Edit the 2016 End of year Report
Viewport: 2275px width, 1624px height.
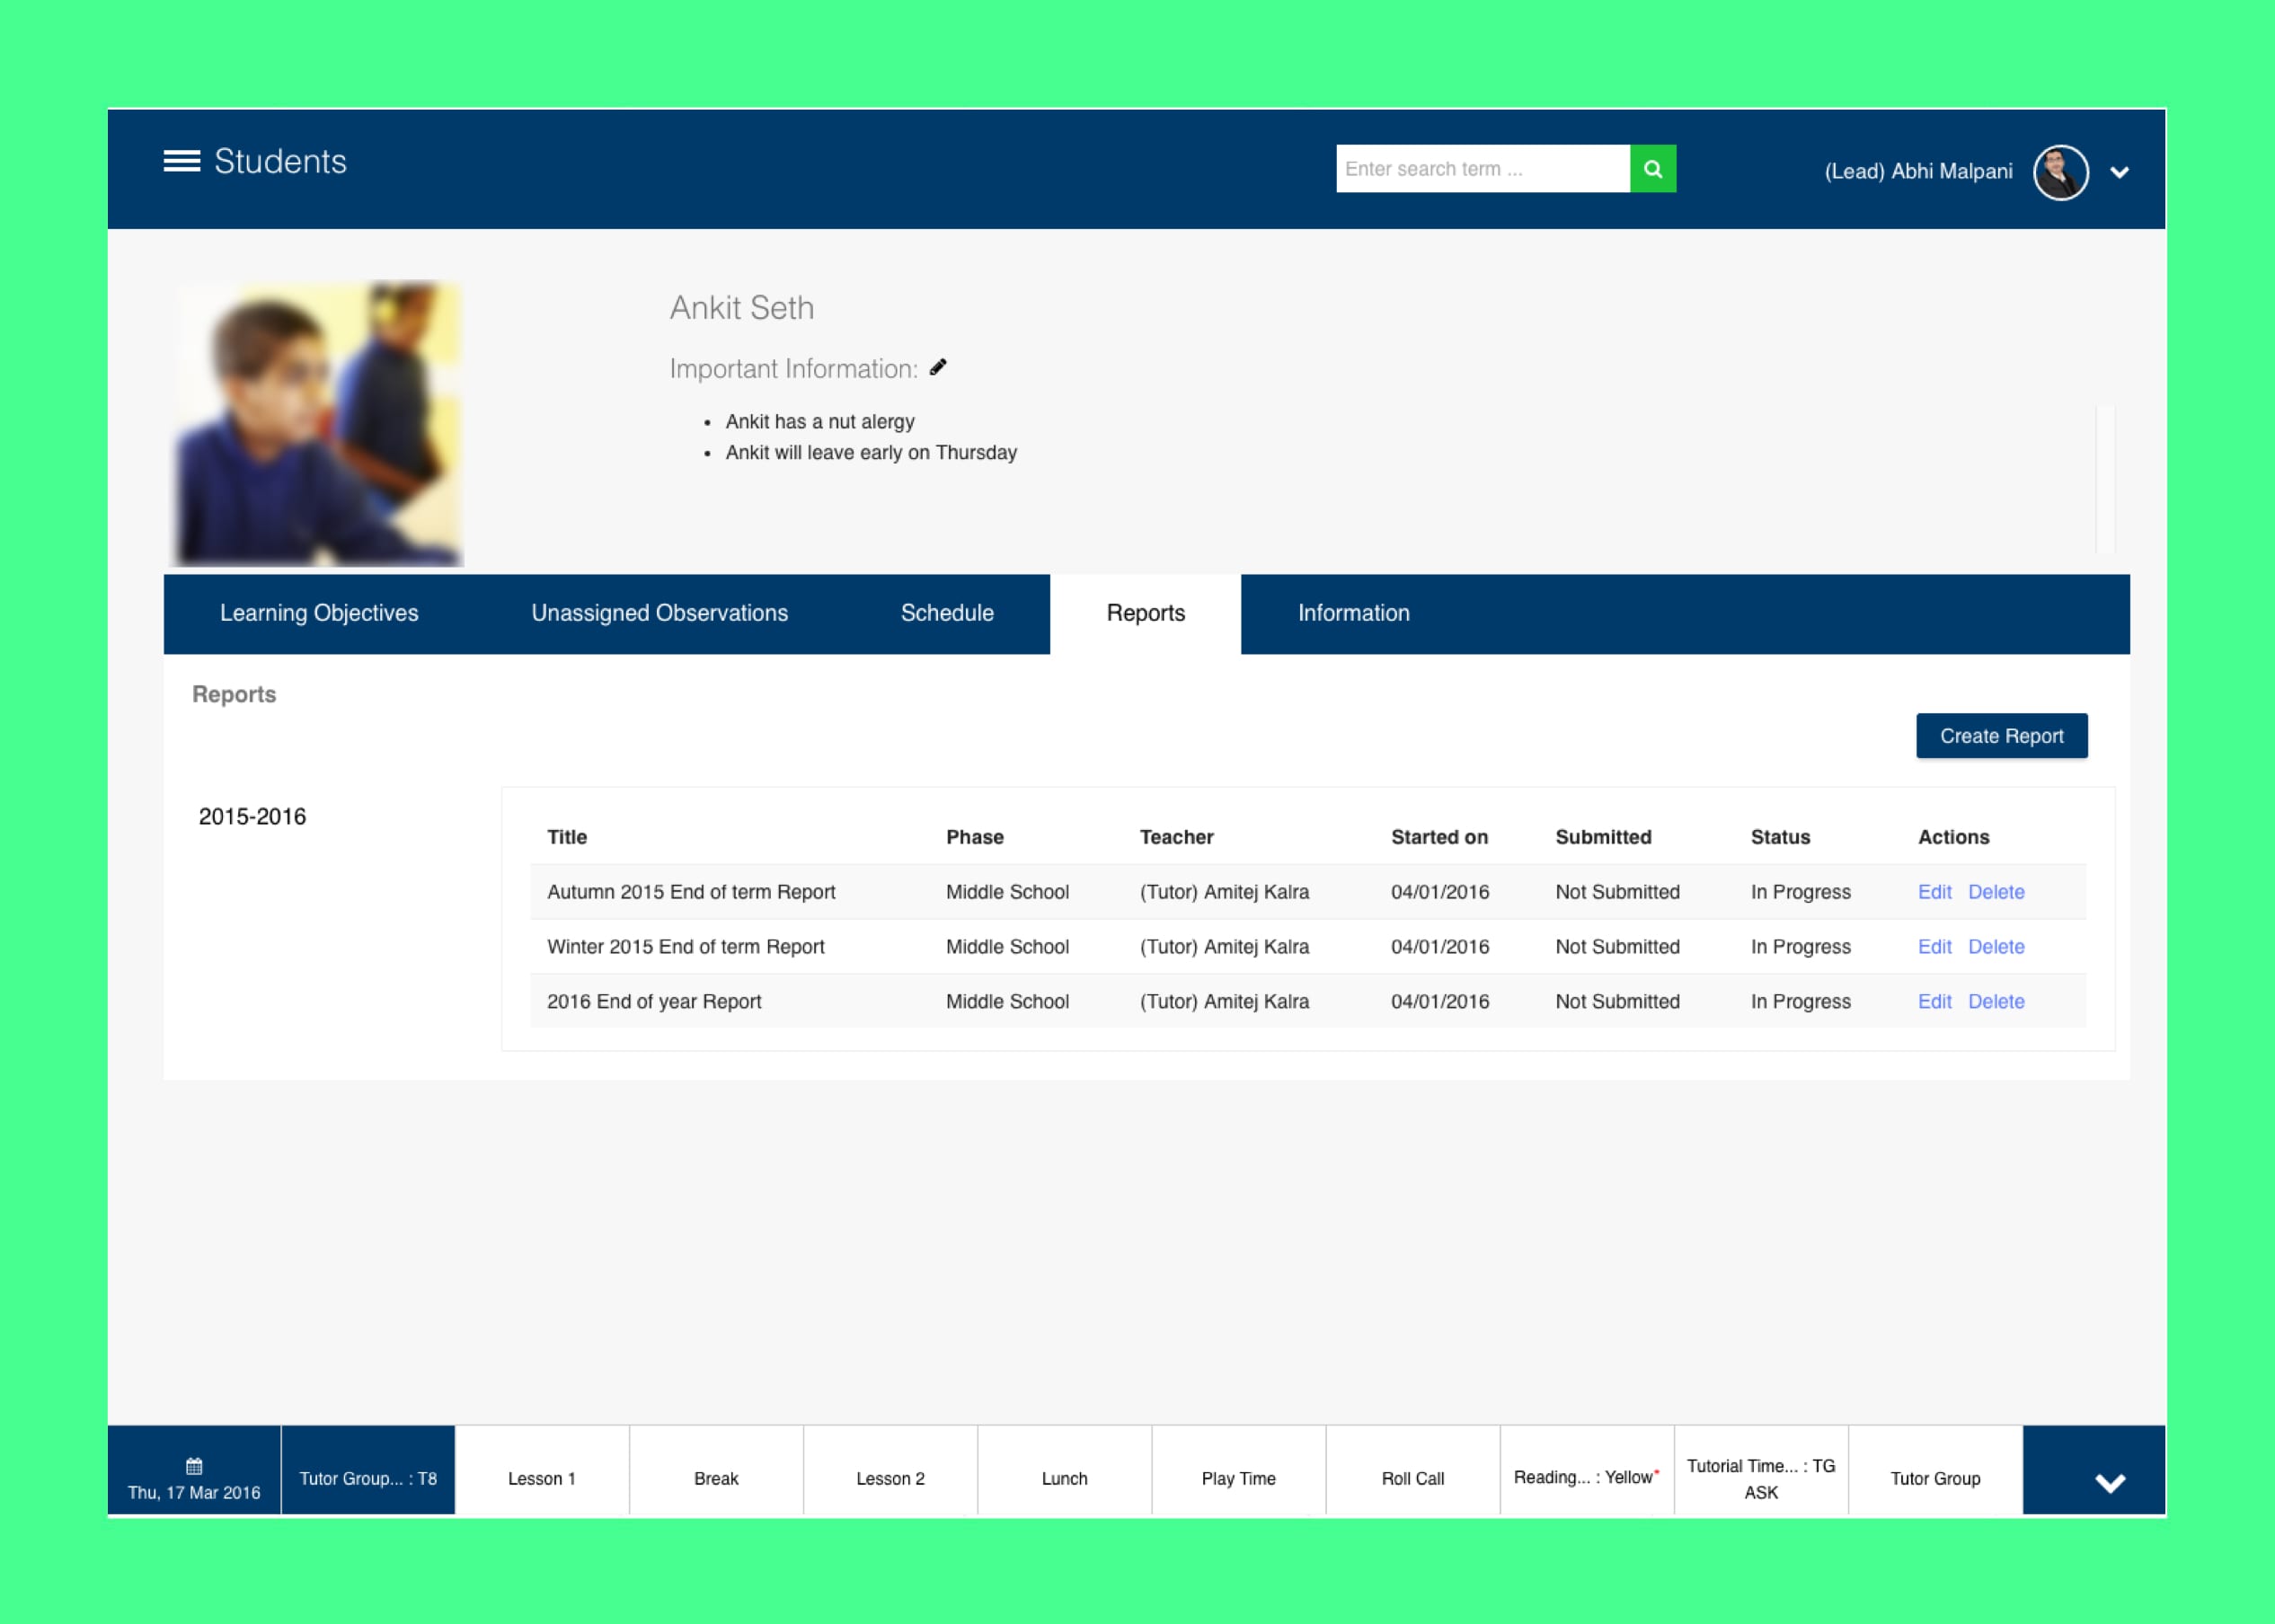tap(1933, 1002)
